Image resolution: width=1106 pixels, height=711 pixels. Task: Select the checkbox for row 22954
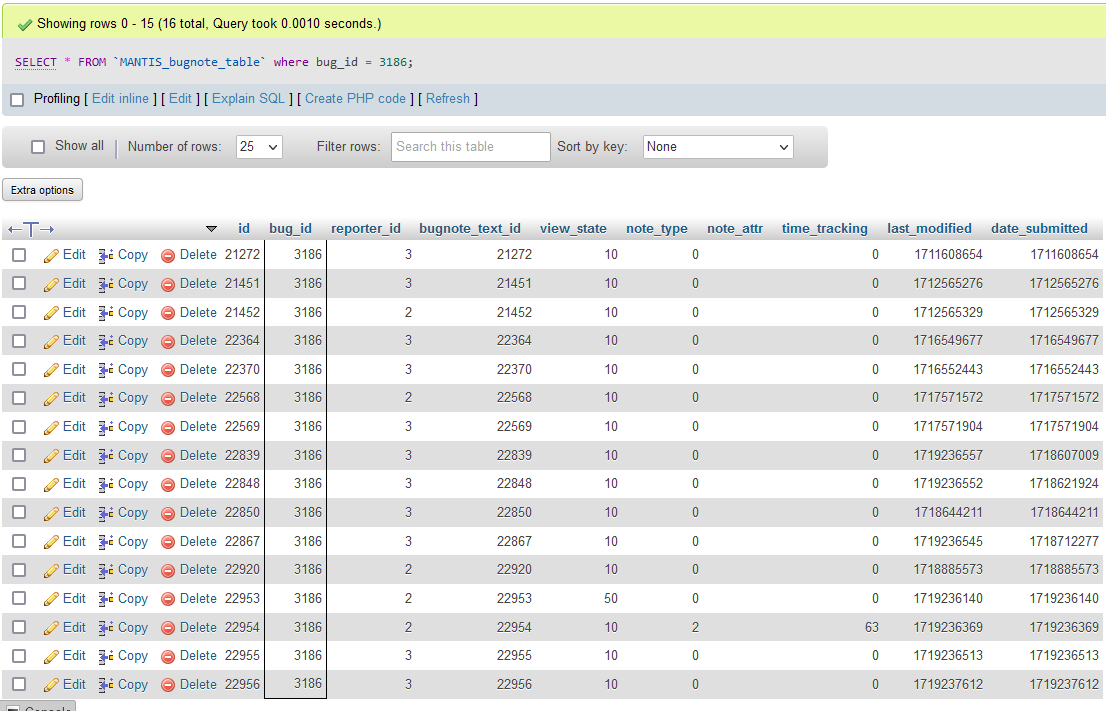tap(19, 628)
